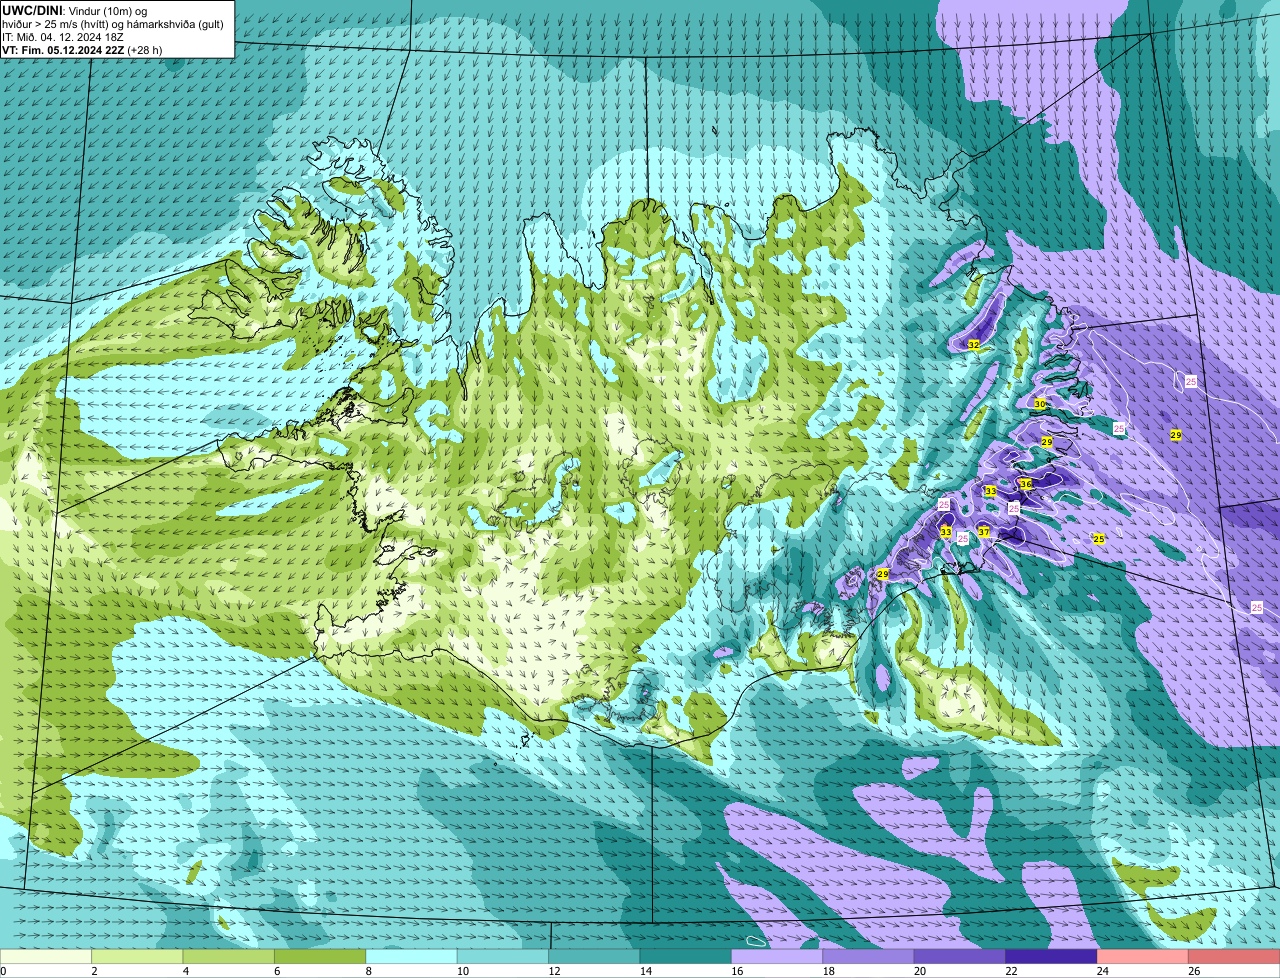Viewport: 1280px width, 978px height.
Task: Click the pink 24–26 m/s legend swatch
Action: 1143,957
